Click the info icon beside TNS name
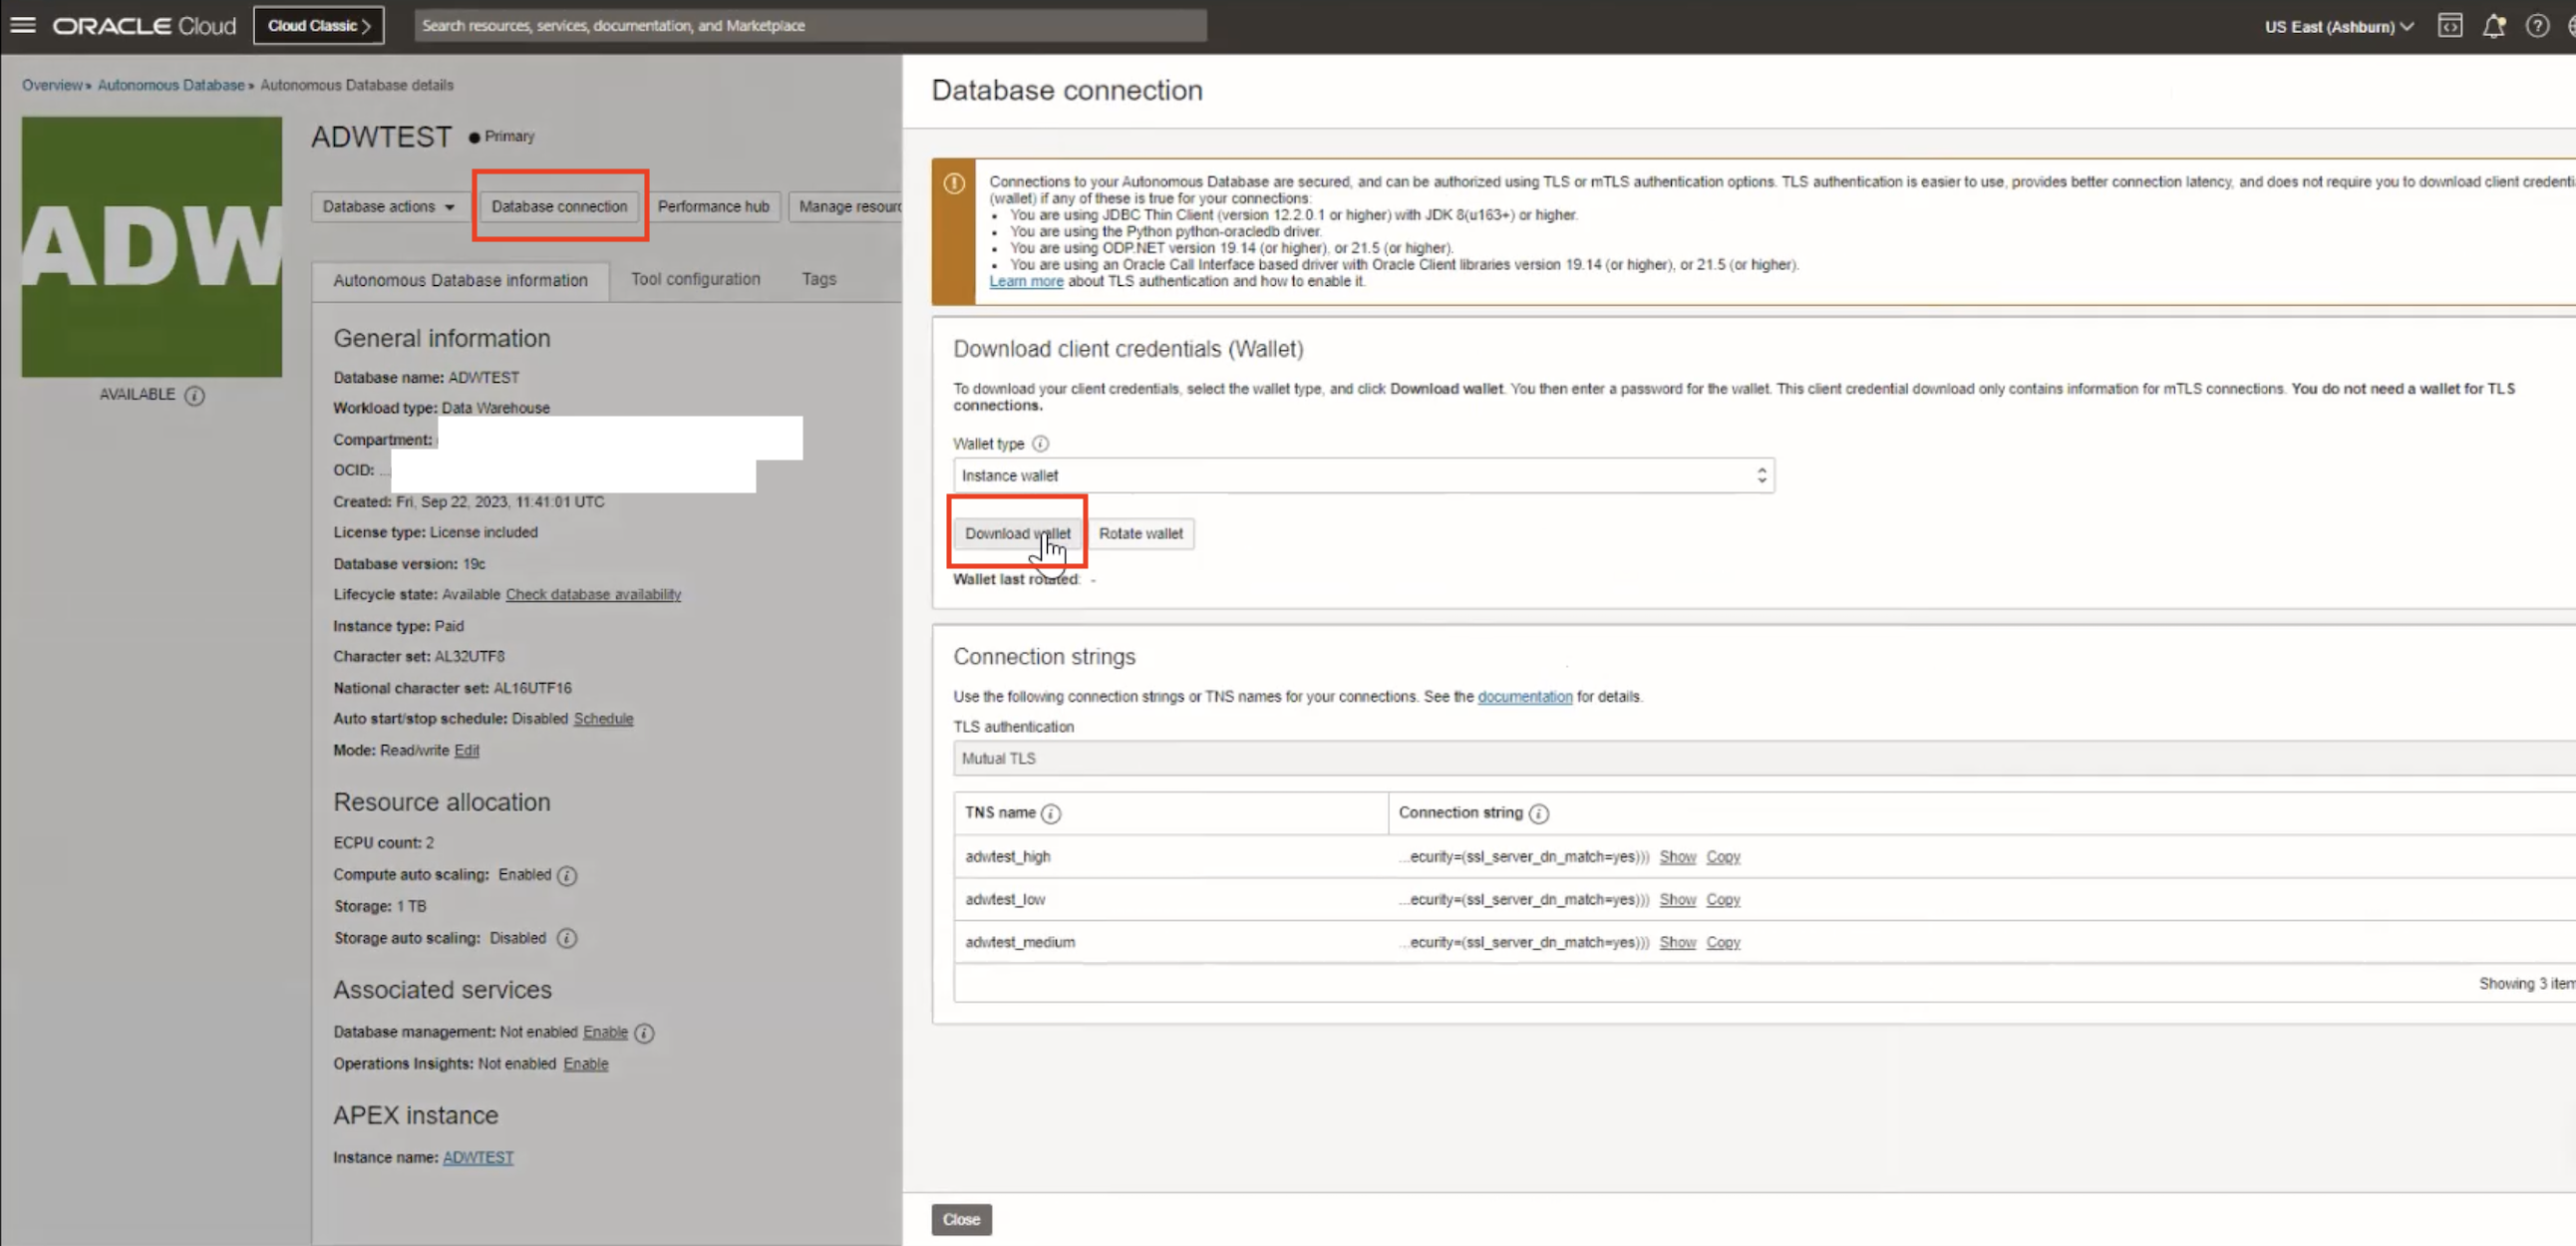2576x1246 pixels. click(x=1051, y=813)
